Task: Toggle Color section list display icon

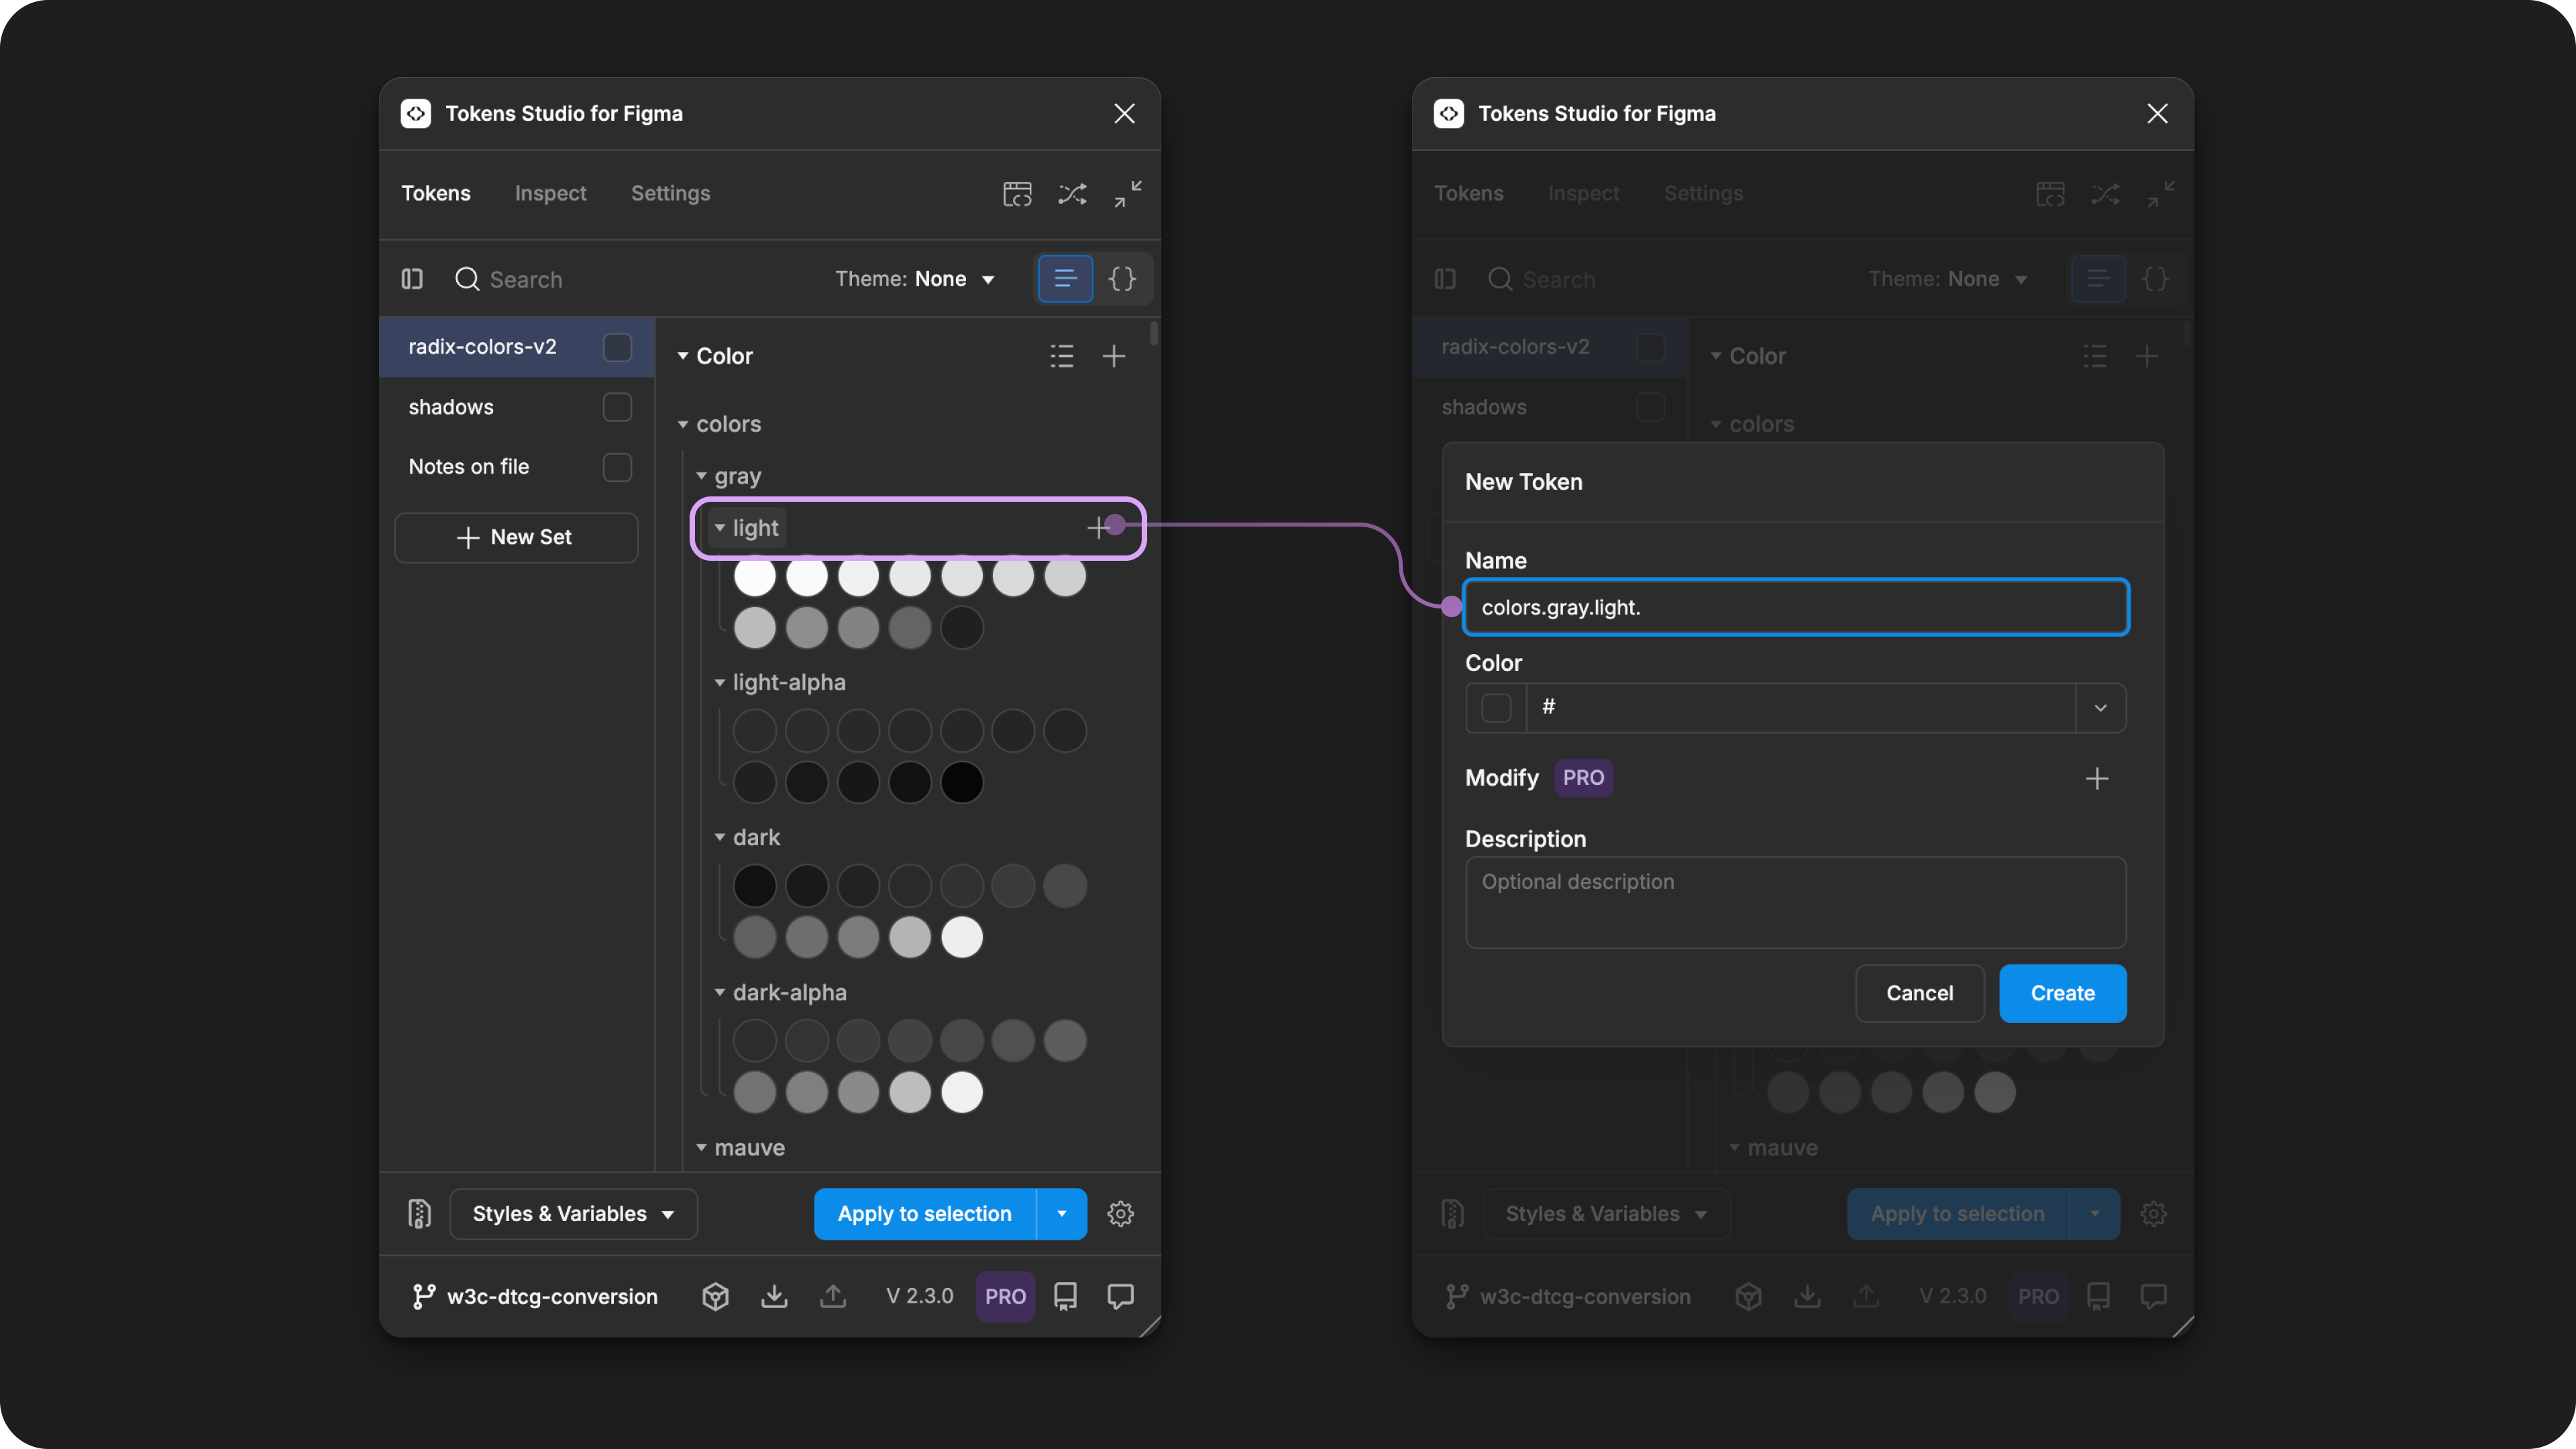Action: point(1062,356)
